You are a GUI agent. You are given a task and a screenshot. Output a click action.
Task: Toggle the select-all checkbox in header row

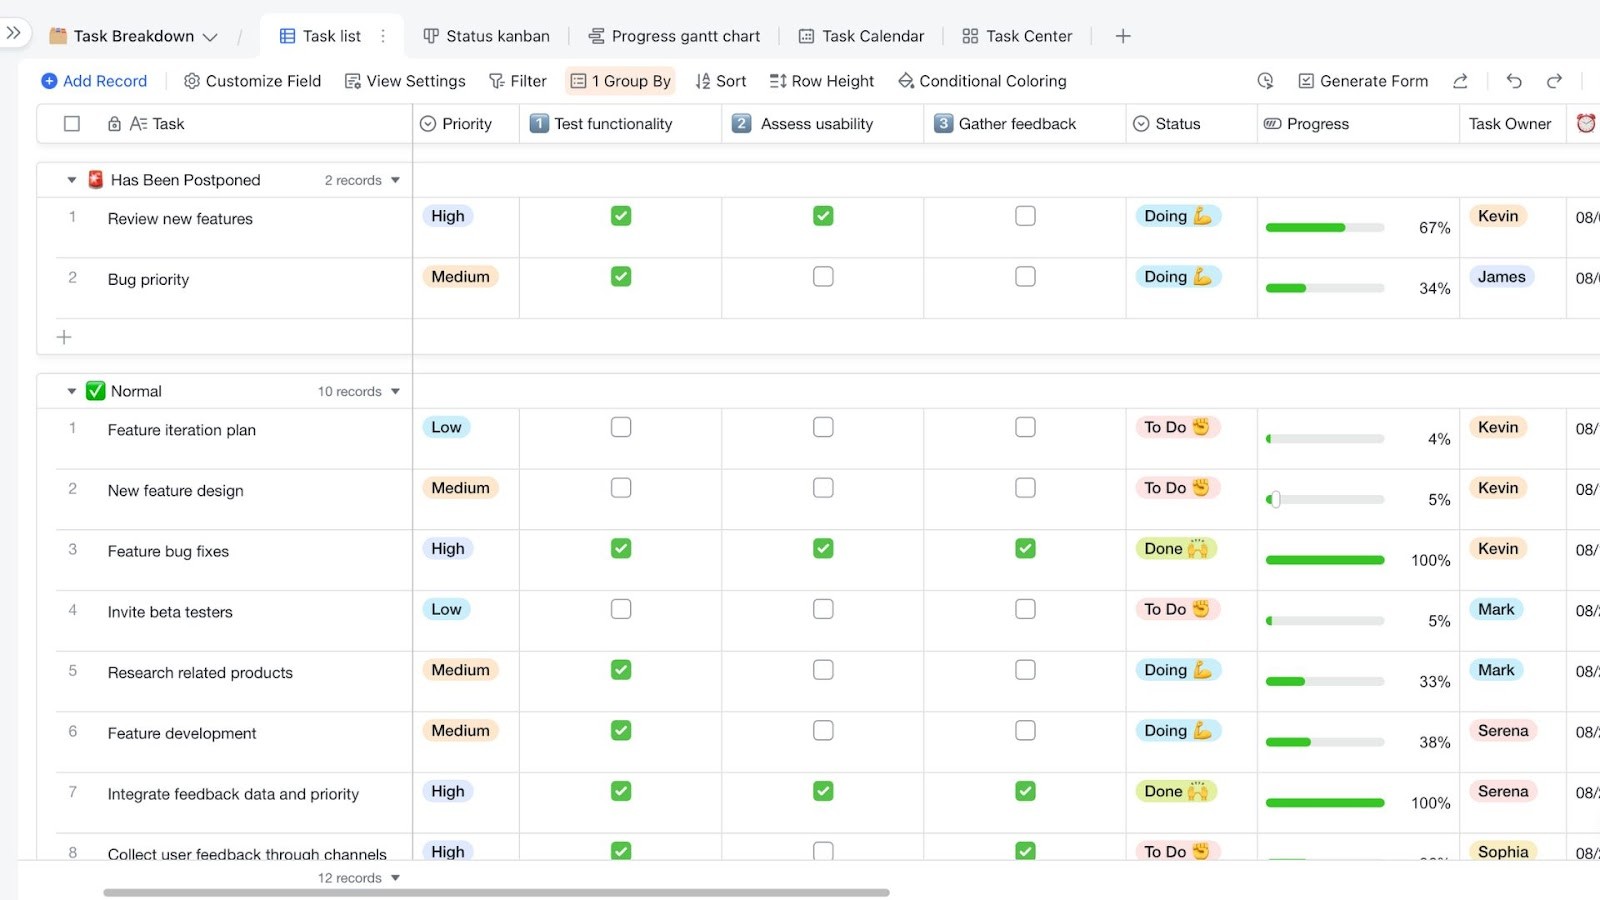pos(71,123)
